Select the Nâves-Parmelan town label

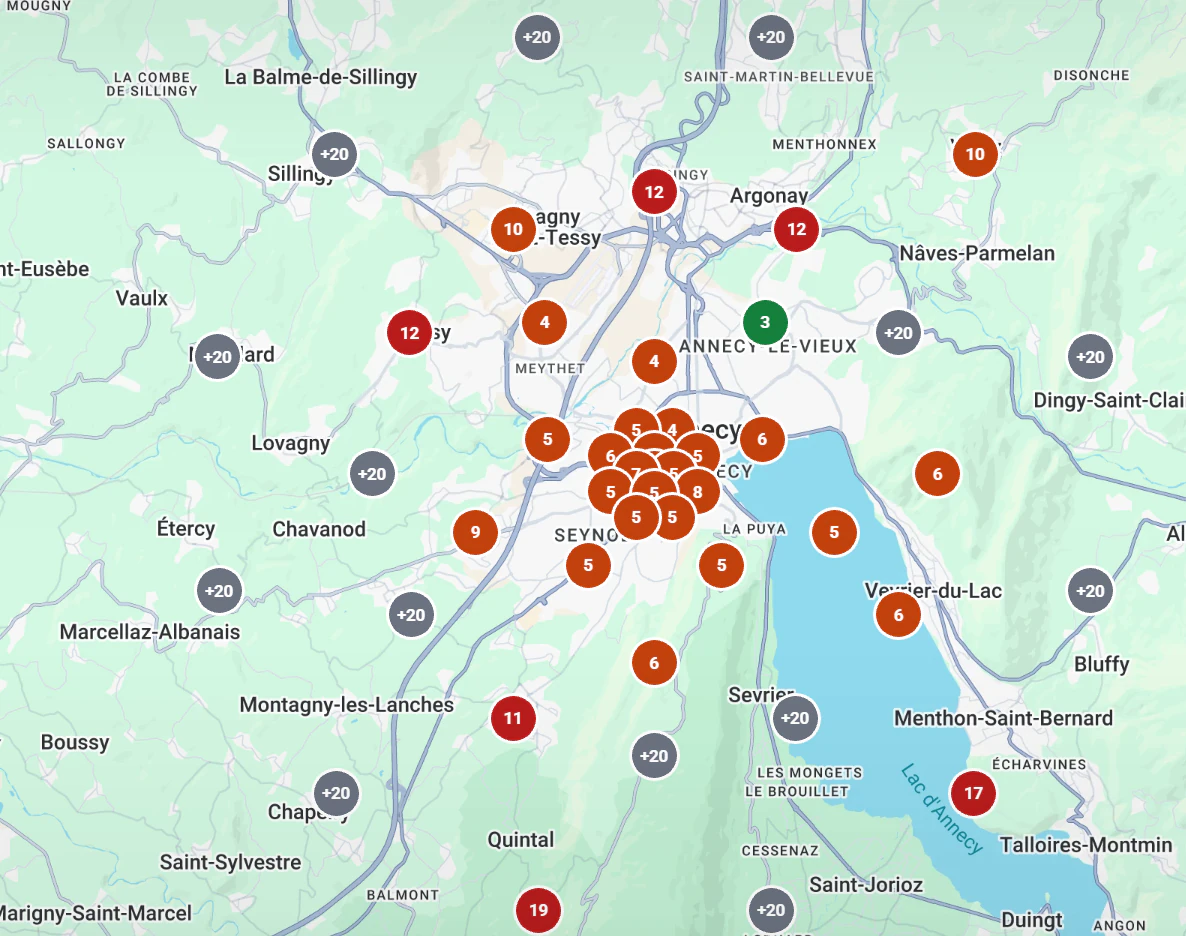[x=977, y=253]
